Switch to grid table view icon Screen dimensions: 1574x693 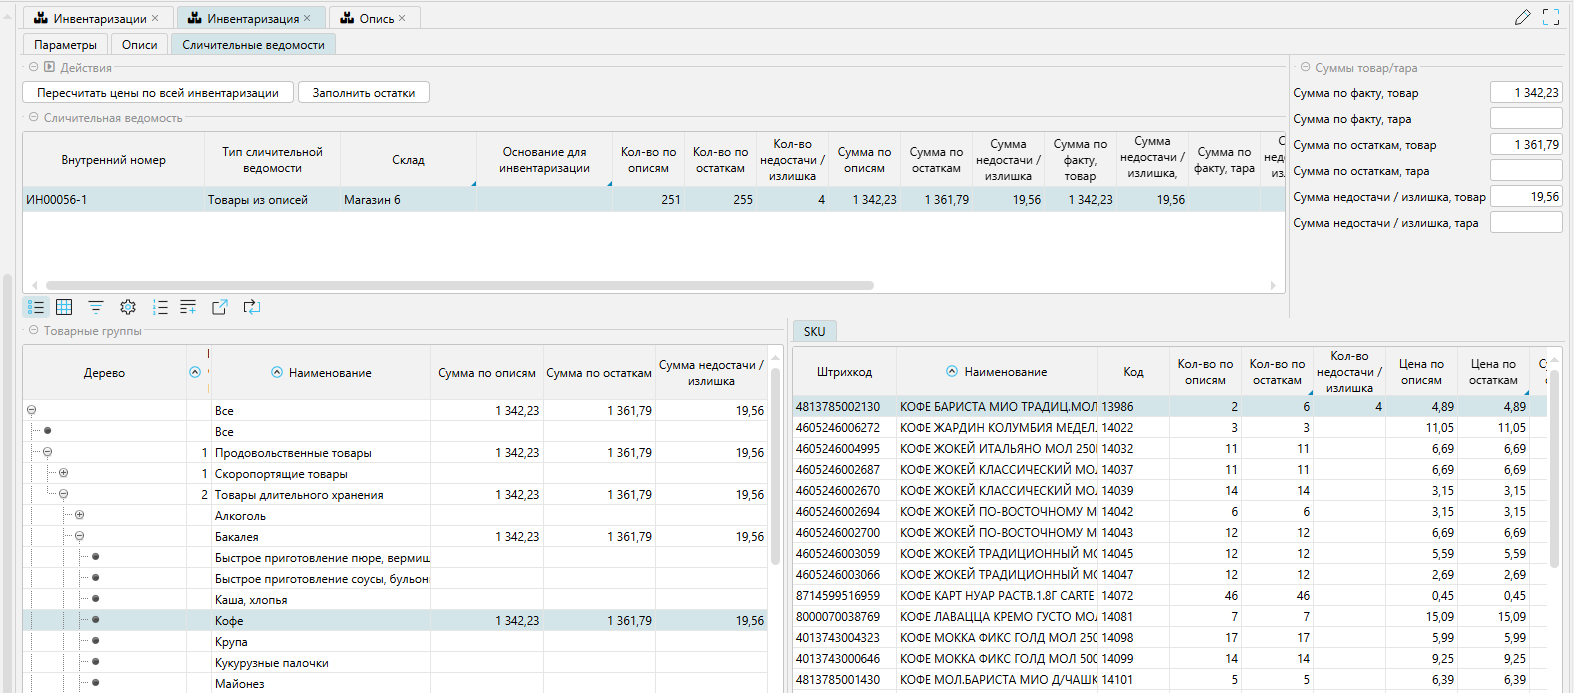64,307
